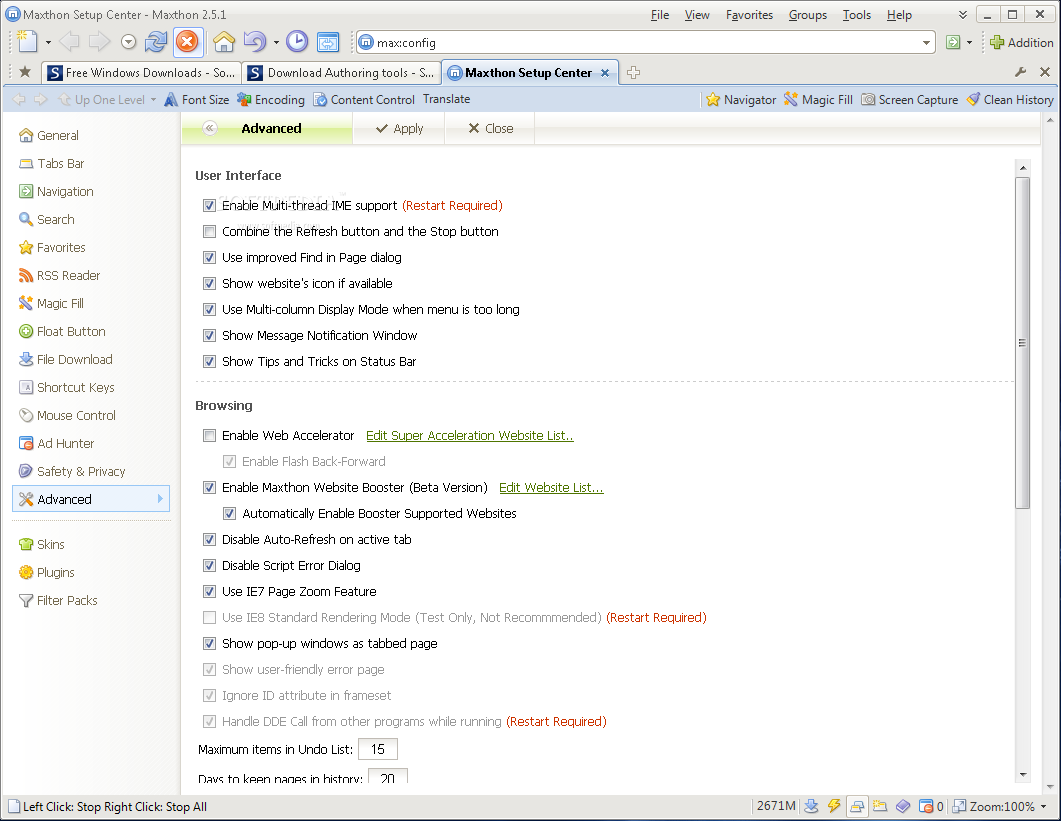Click the settings pane vertical scrollbar thumb
The width and height of the screenshot is (1061, 821).
(1022, 342)
